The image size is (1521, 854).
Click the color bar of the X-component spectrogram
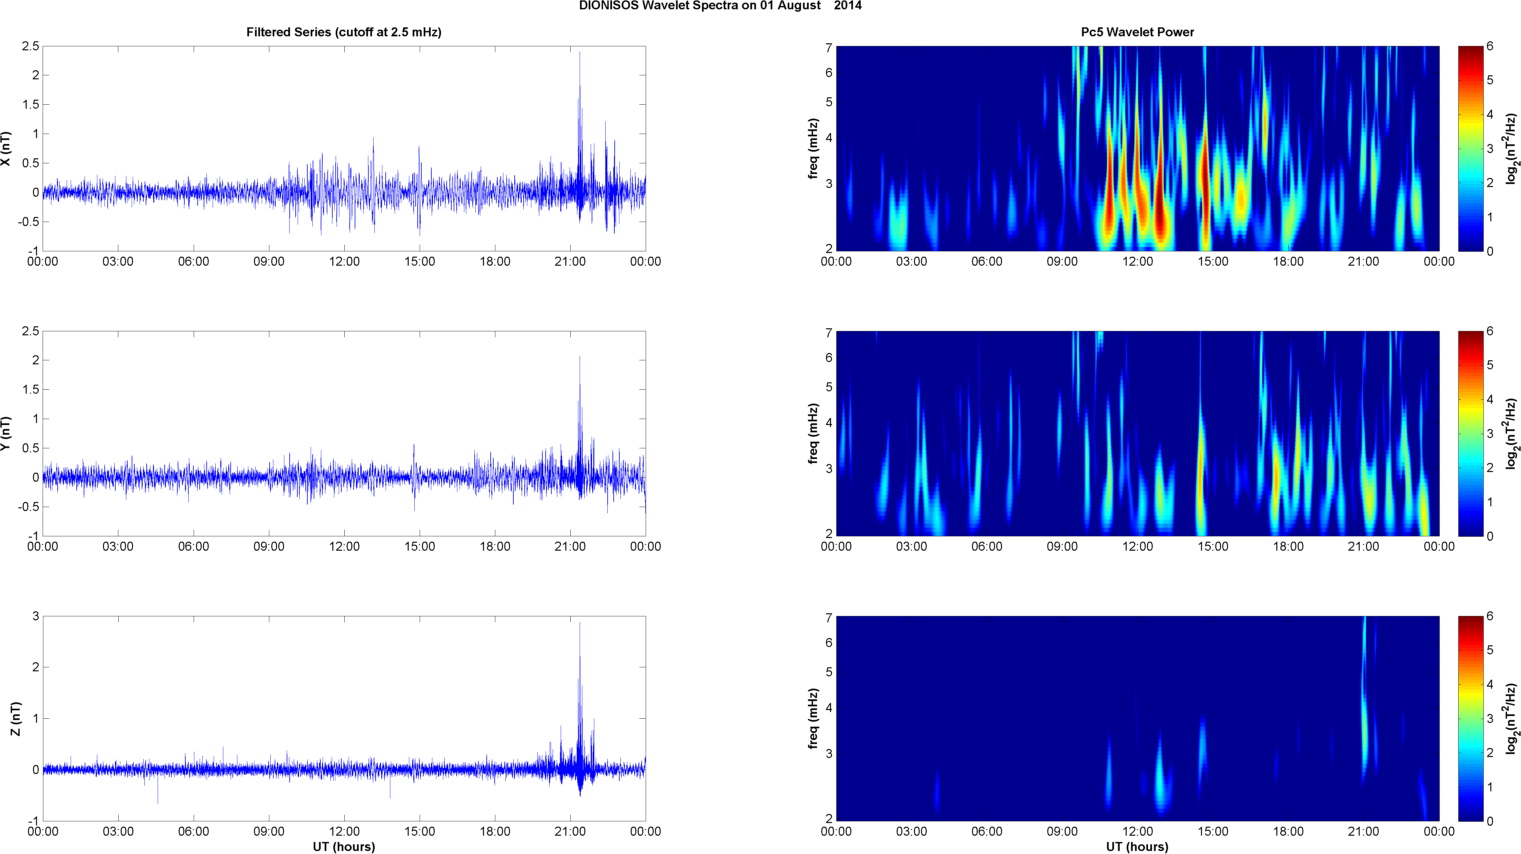(1469, 149)
